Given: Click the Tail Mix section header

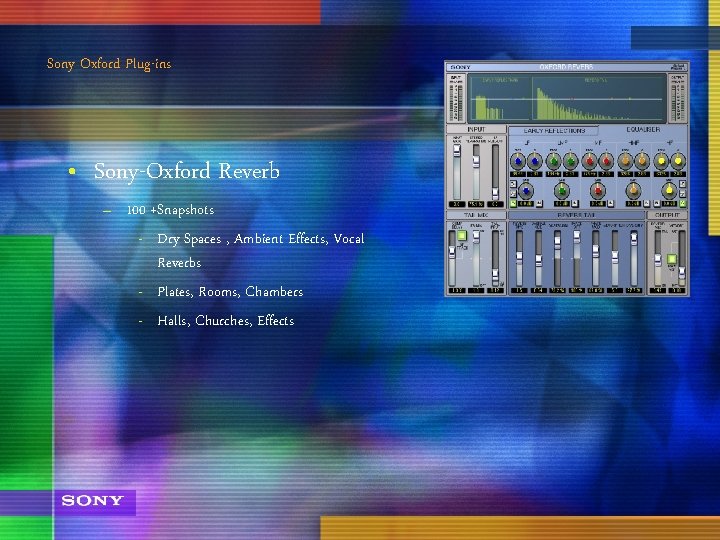Looking at the screenshot, I should pyautogui.click(x=476, y=215).
